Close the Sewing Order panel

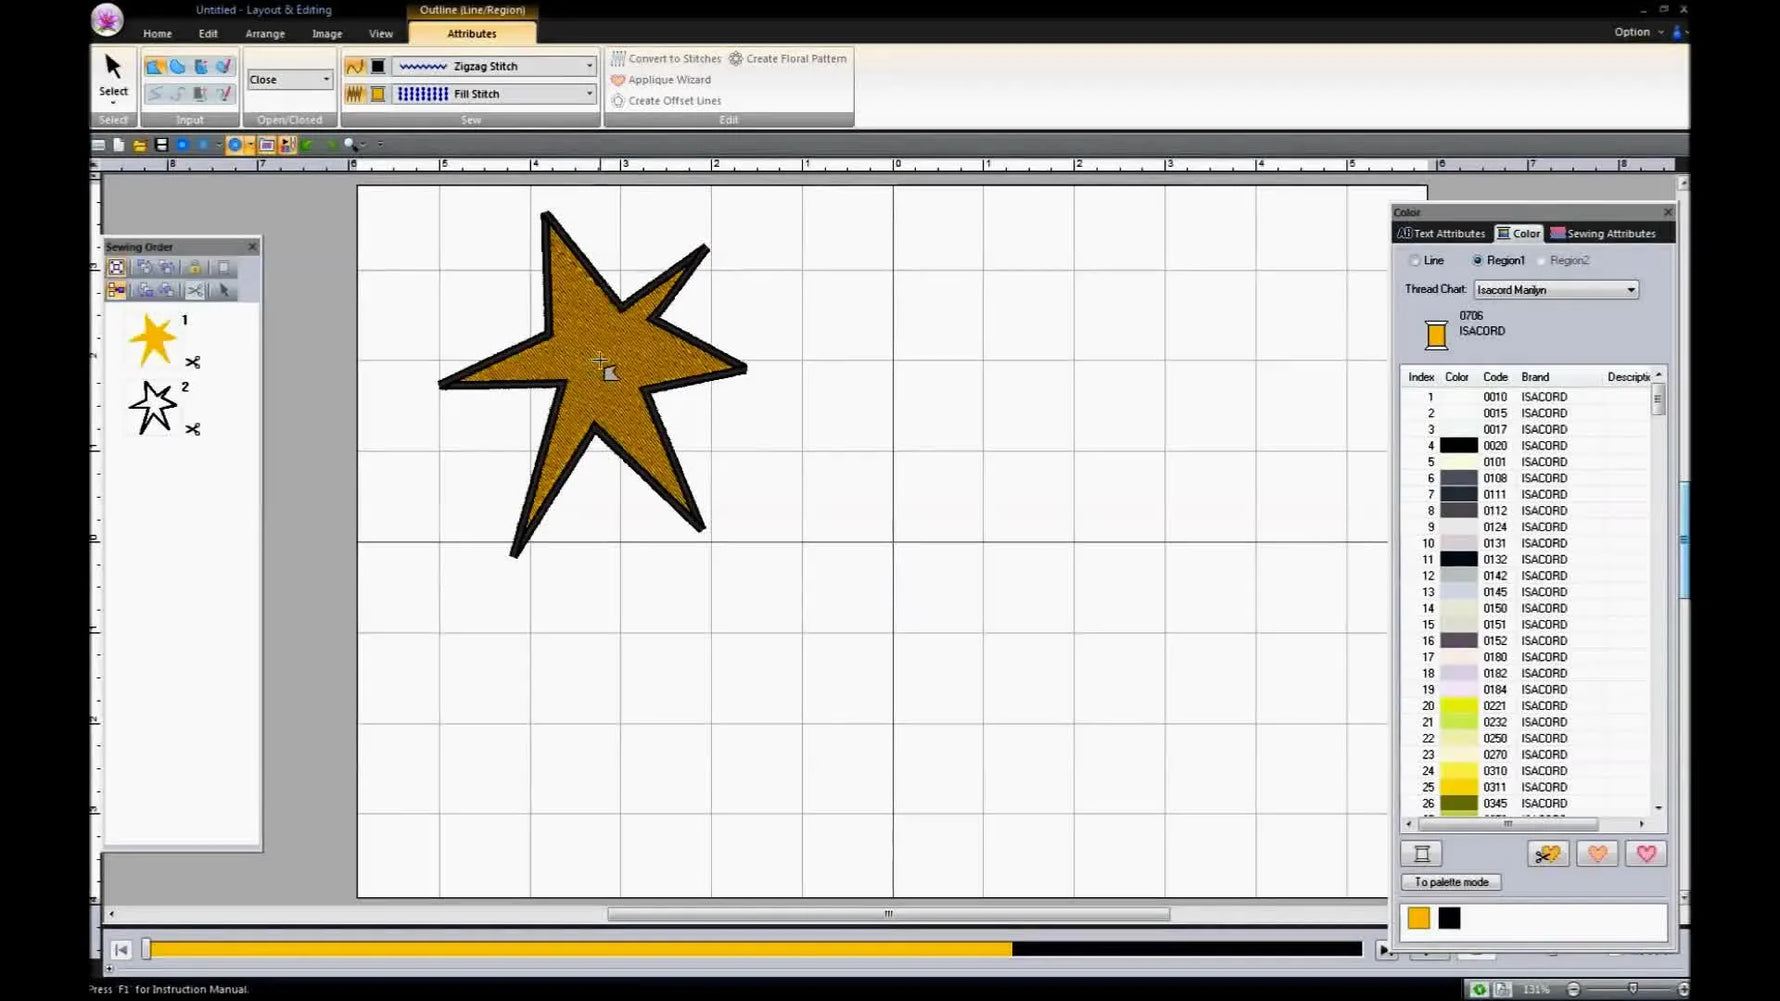(252, 247)
